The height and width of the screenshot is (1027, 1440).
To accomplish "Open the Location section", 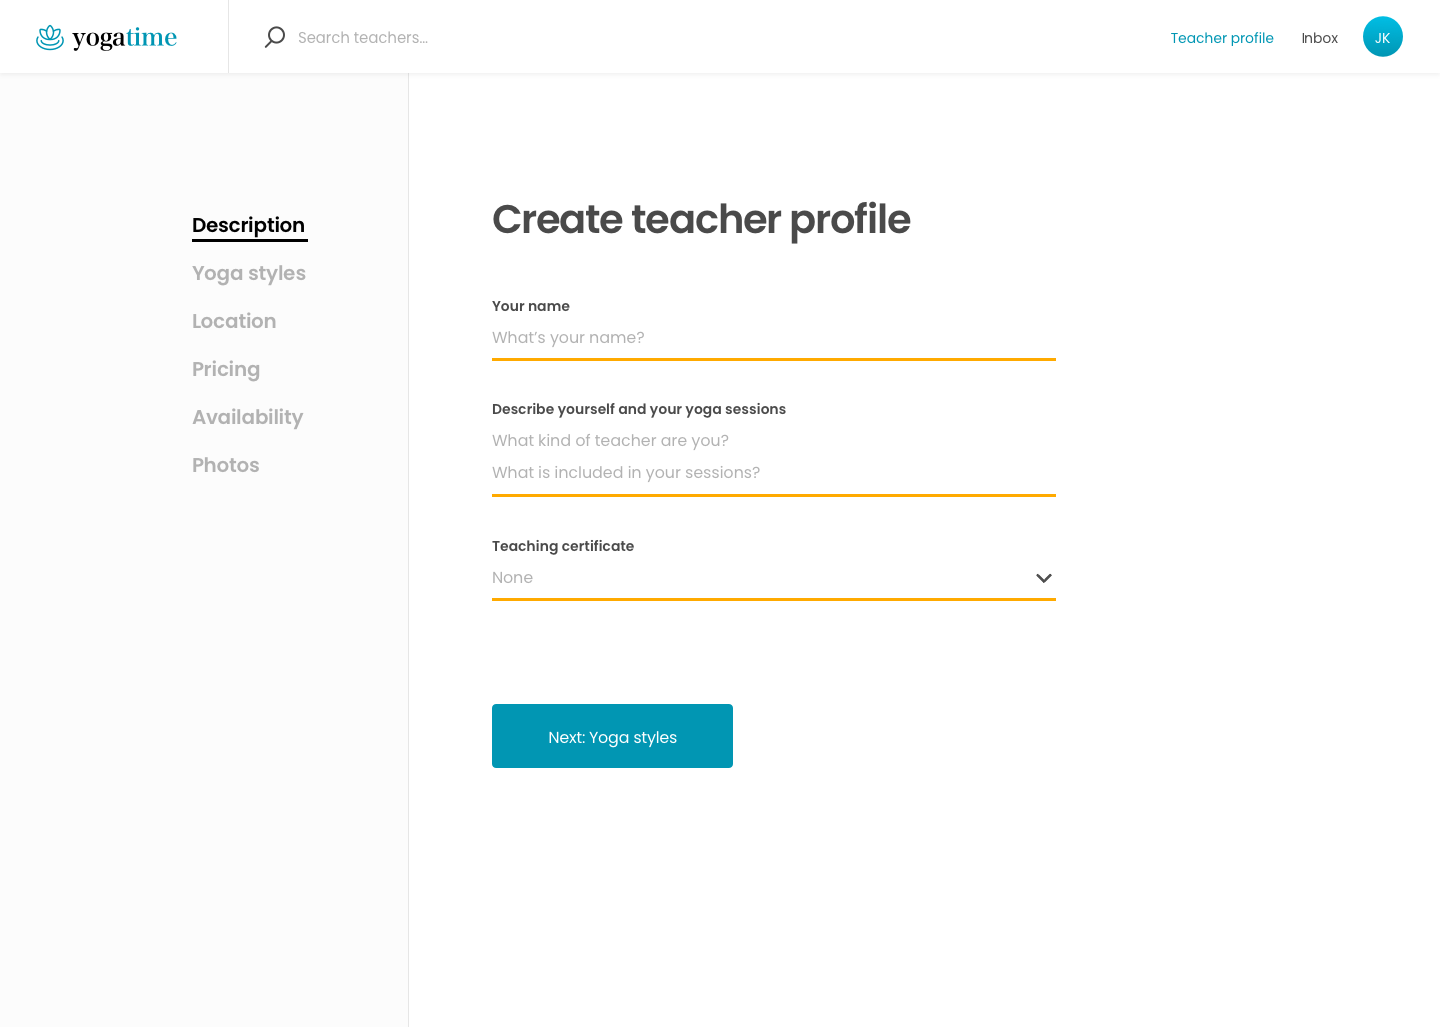I will coord(234,321).
